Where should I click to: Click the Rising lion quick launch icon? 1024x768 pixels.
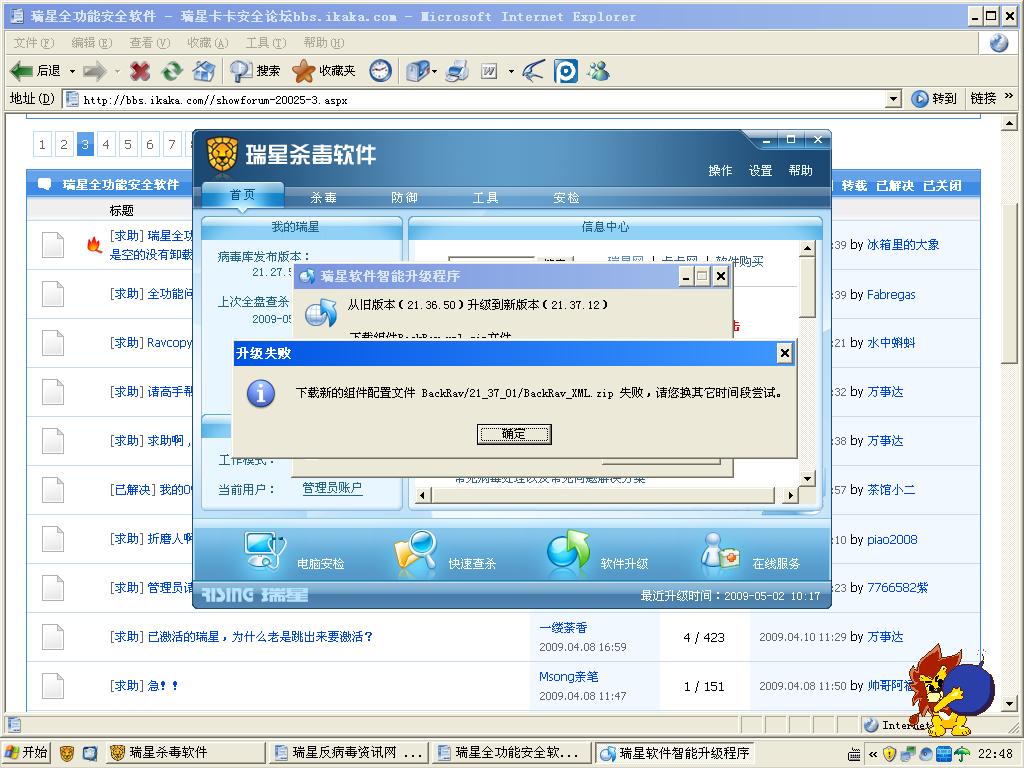[67, 753]
